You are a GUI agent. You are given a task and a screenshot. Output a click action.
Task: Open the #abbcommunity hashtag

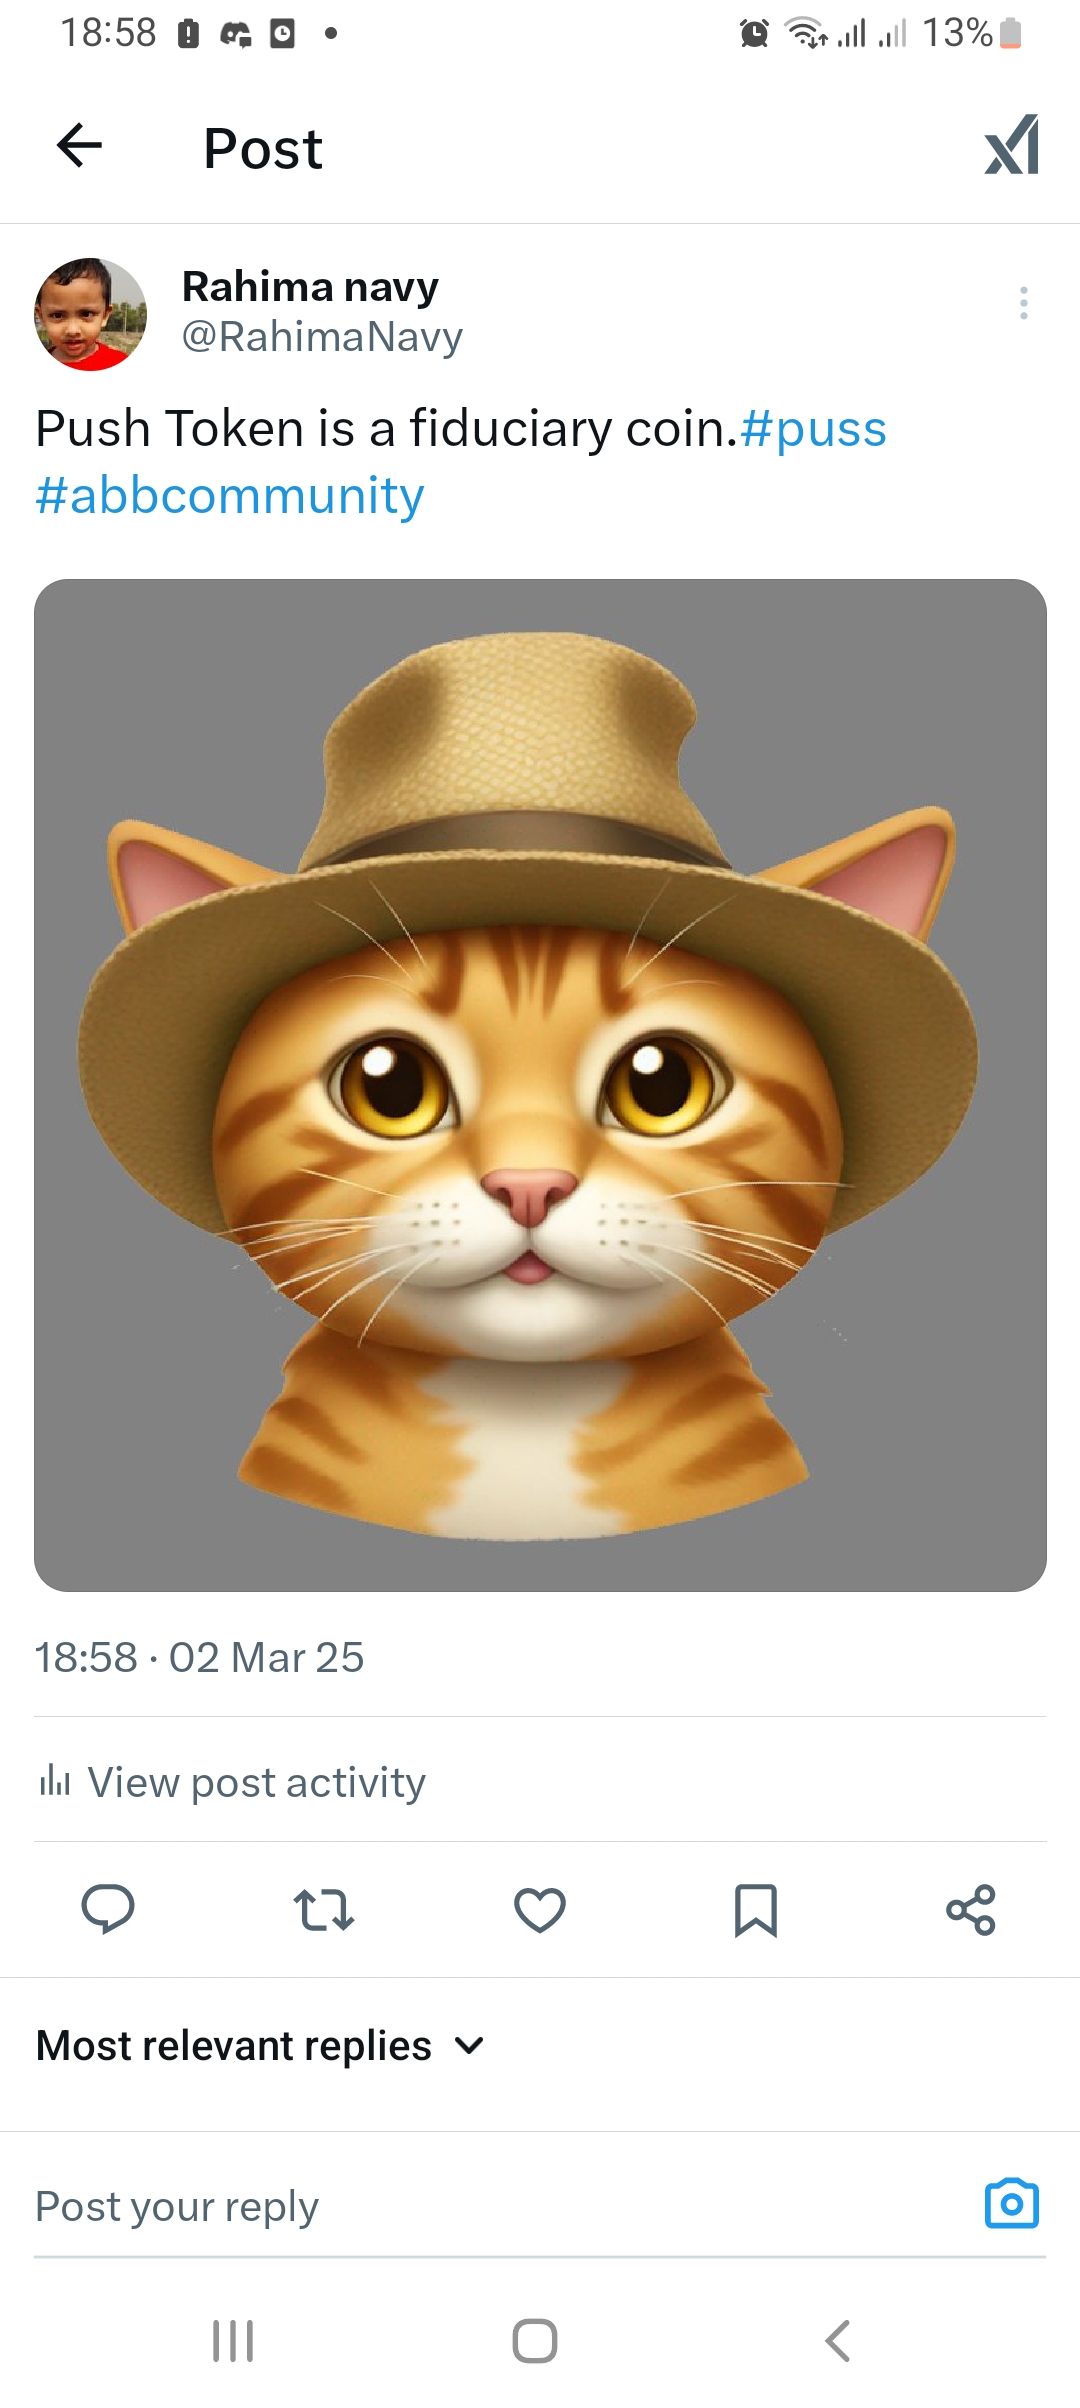click(x=230, y=496)
